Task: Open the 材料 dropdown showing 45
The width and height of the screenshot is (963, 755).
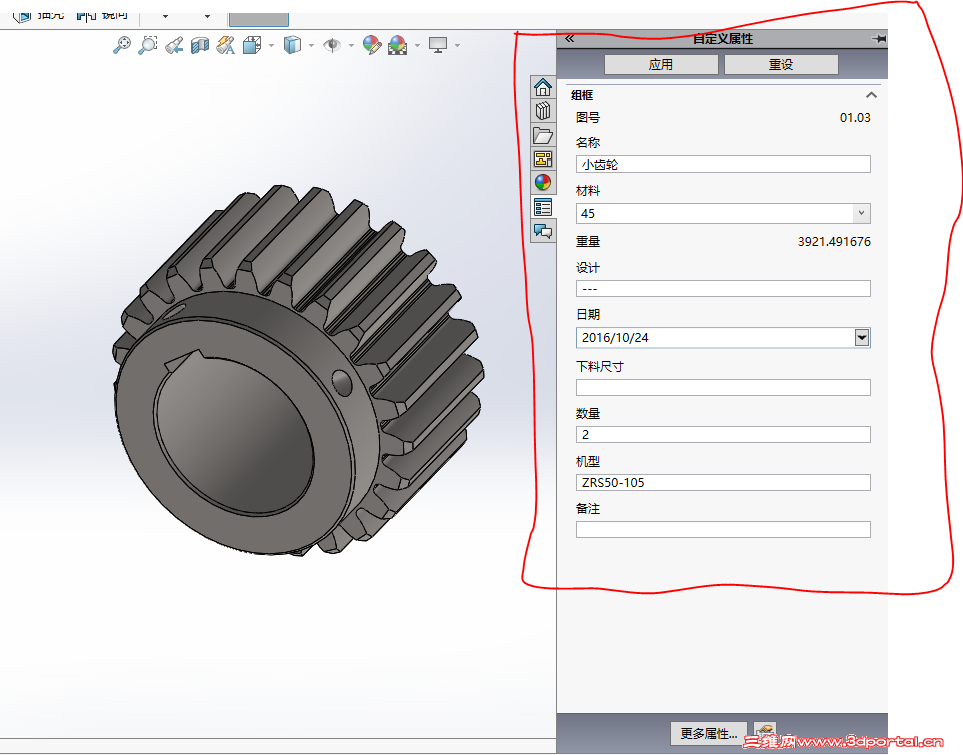Action: pyautogui.click(x=862, y=213)
